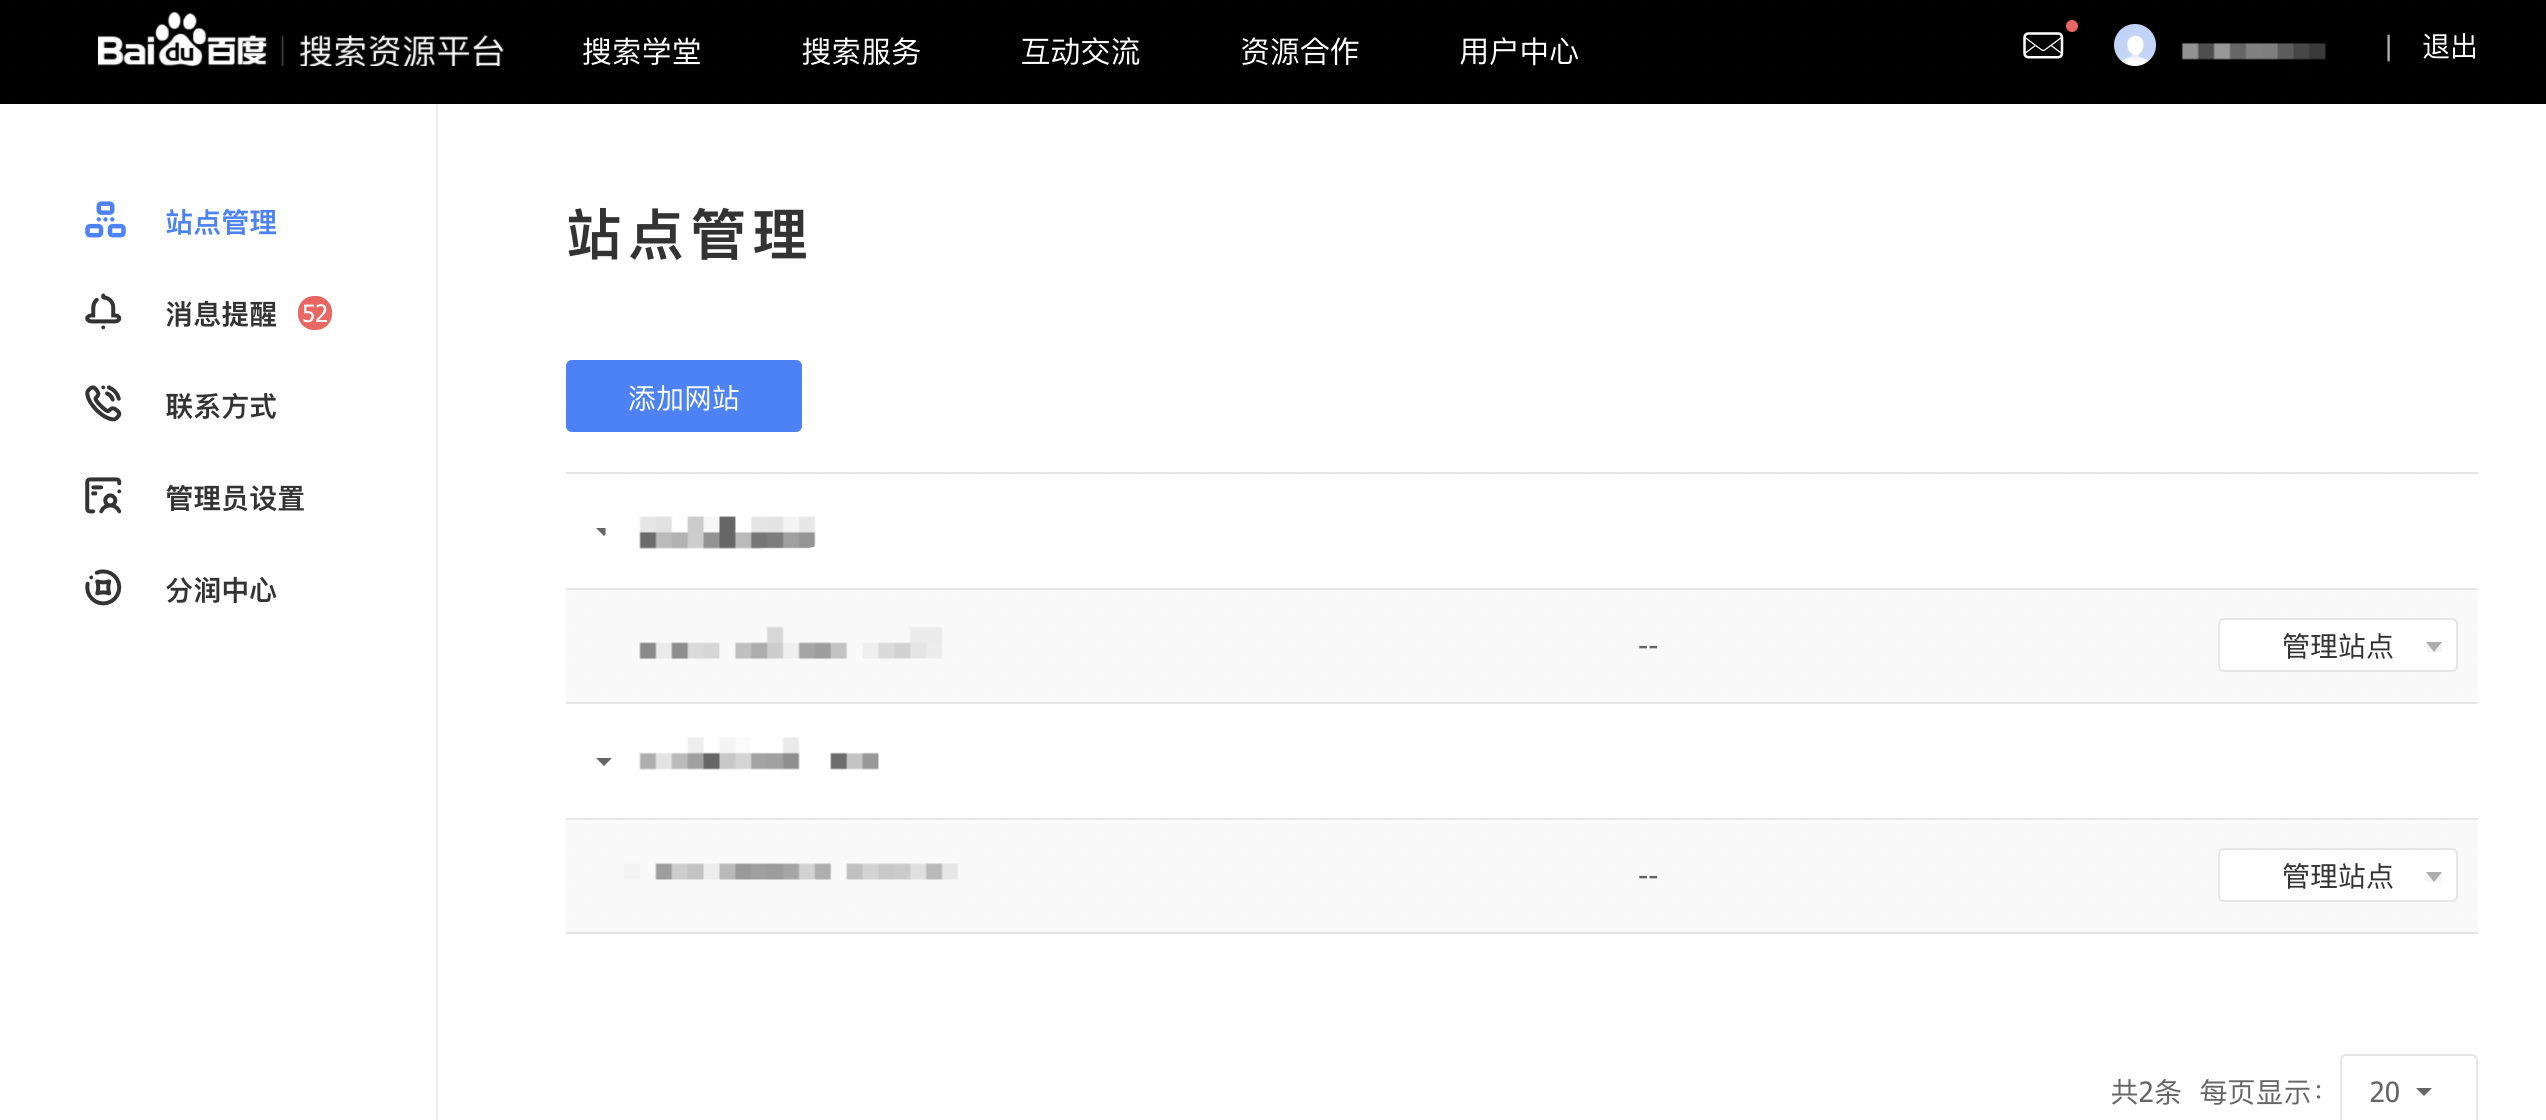Collapse the first site group triangle
2546x1120 pixels.
pyautogui.click(x=602, y=531)
